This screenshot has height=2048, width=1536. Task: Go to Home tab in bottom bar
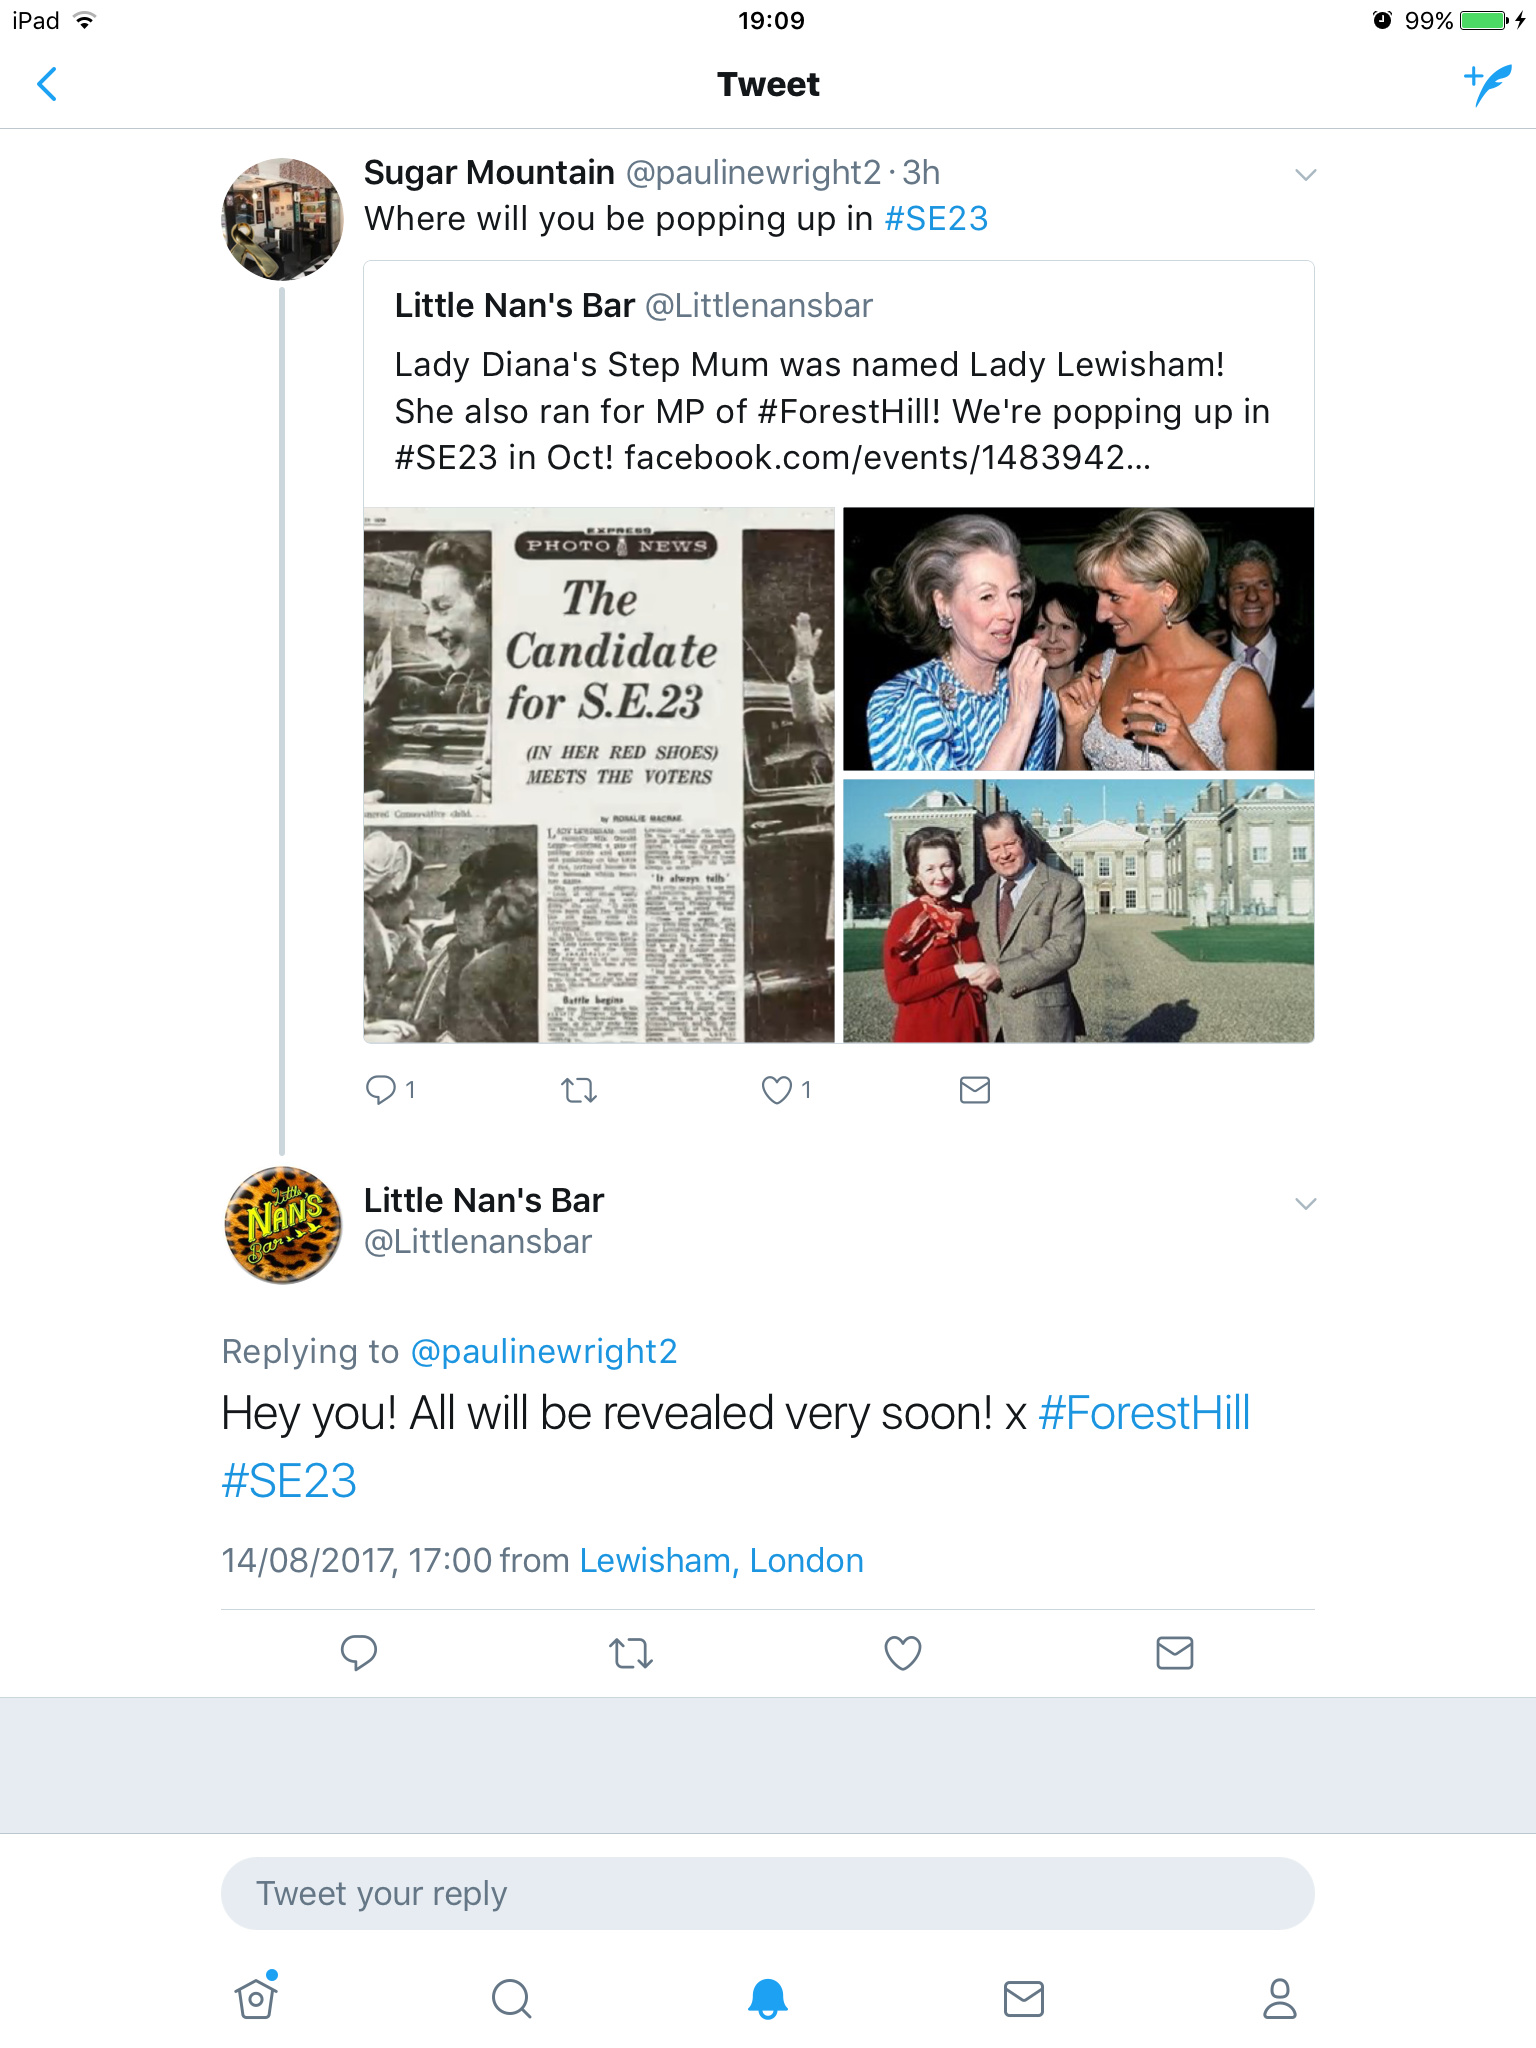pos(256,1998)
